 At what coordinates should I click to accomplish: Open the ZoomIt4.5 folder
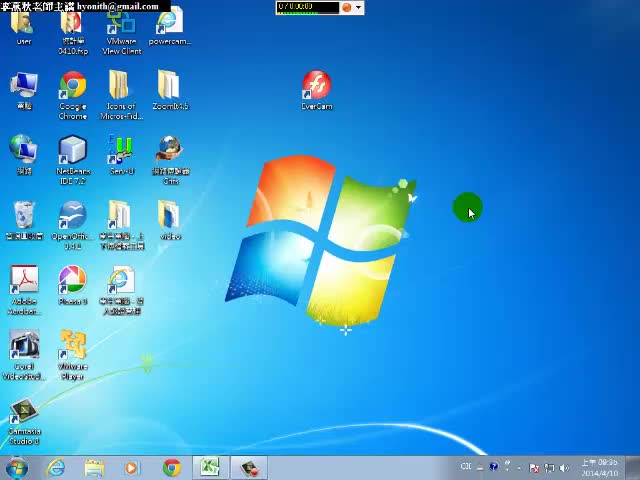pos(170,91)
